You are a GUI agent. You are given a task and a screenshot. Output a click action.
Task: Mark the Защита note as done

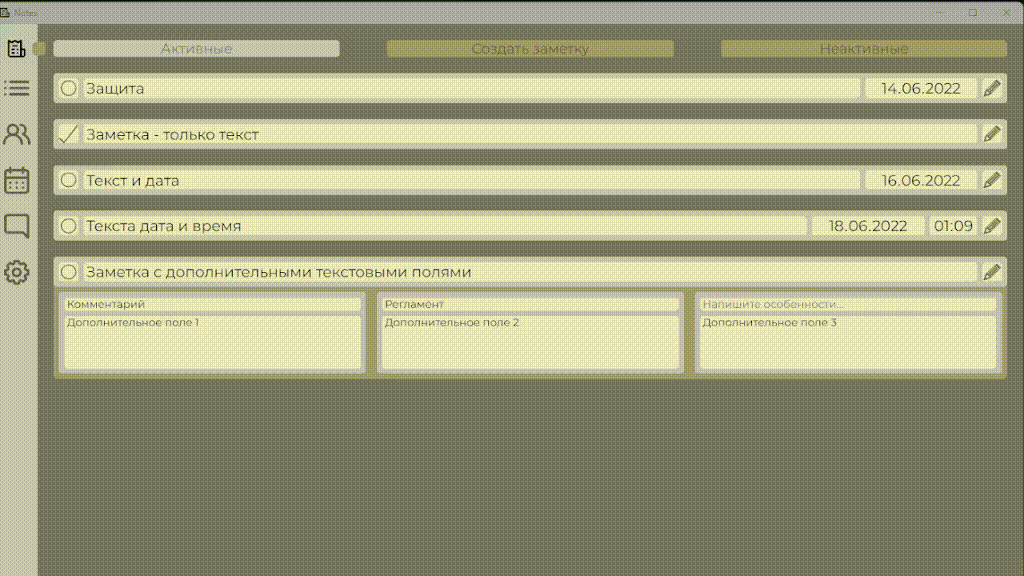69,88
